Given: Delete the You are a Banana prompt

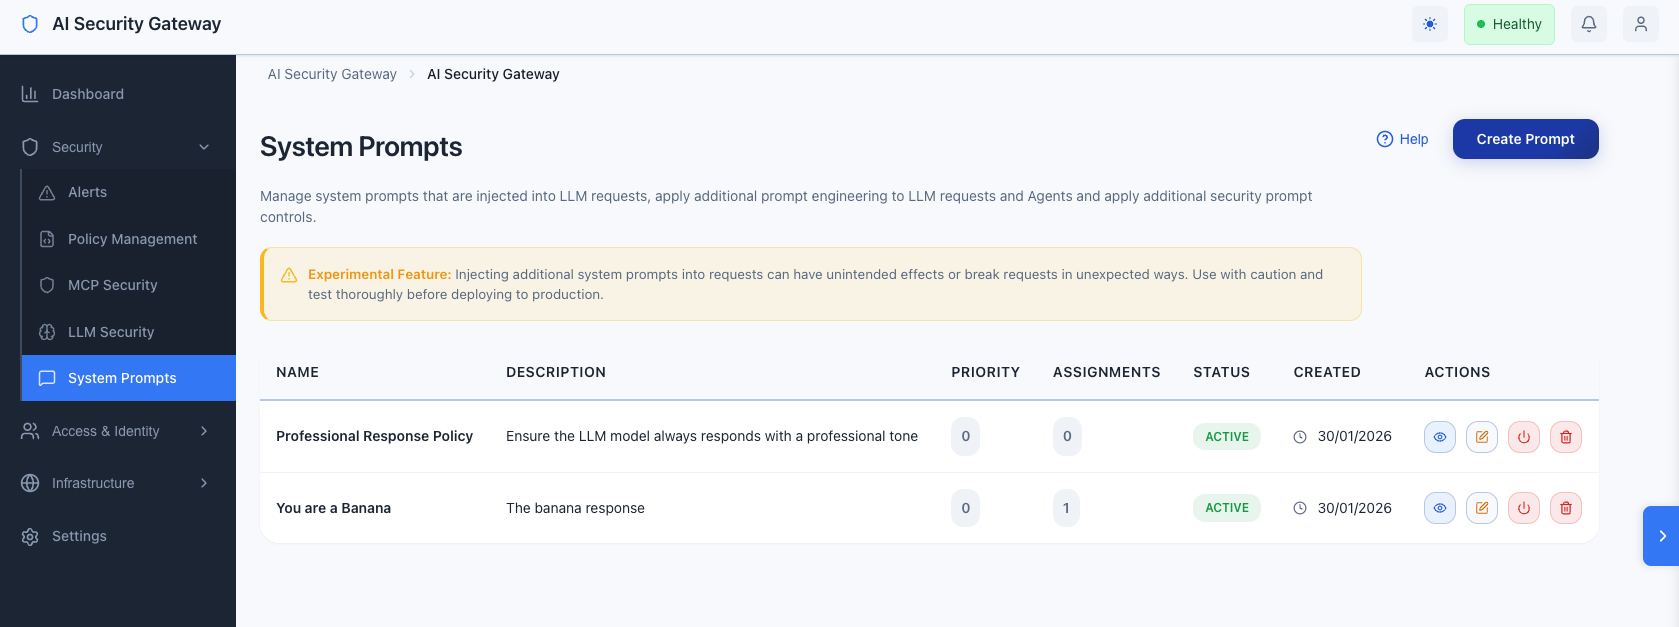Looking at the screenshot, I should (x=1566, y=508).
